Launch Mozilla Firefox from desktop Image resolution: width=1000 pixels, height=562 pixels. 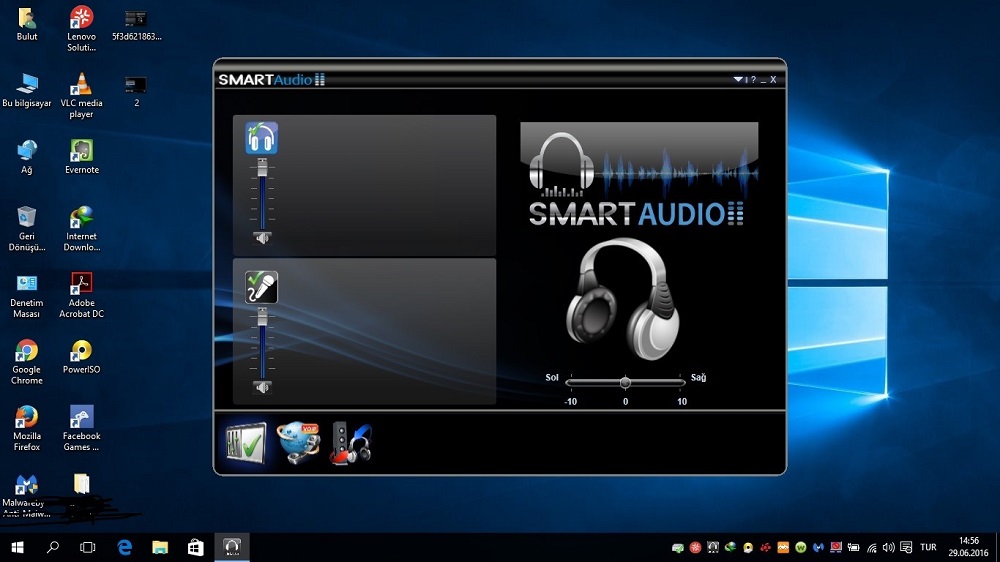click(x=27, y=429)
